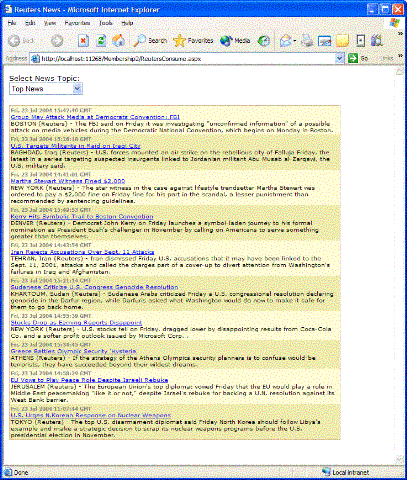Click the Done status page icon

[8, 472]
